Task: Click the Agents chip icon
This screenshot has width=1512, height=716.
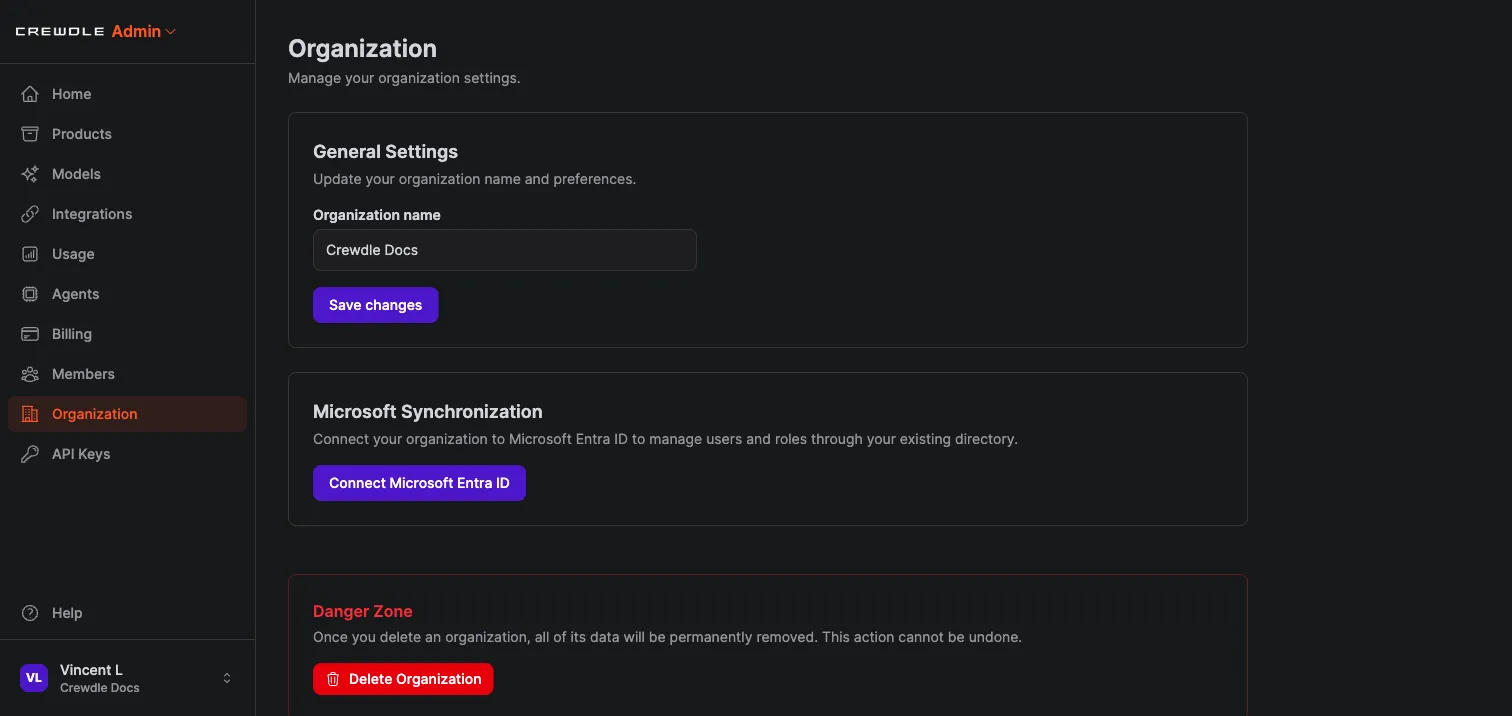Action: pos(30,294)
